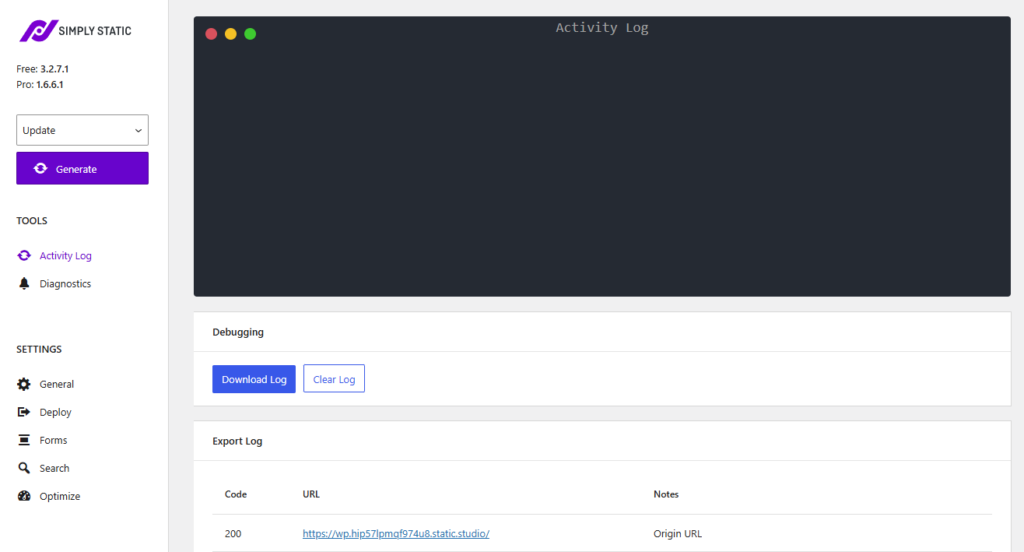Go to Deploy settings
Image resolution: width=1024 pixels, height=552 pixels.
pos(56,412)
